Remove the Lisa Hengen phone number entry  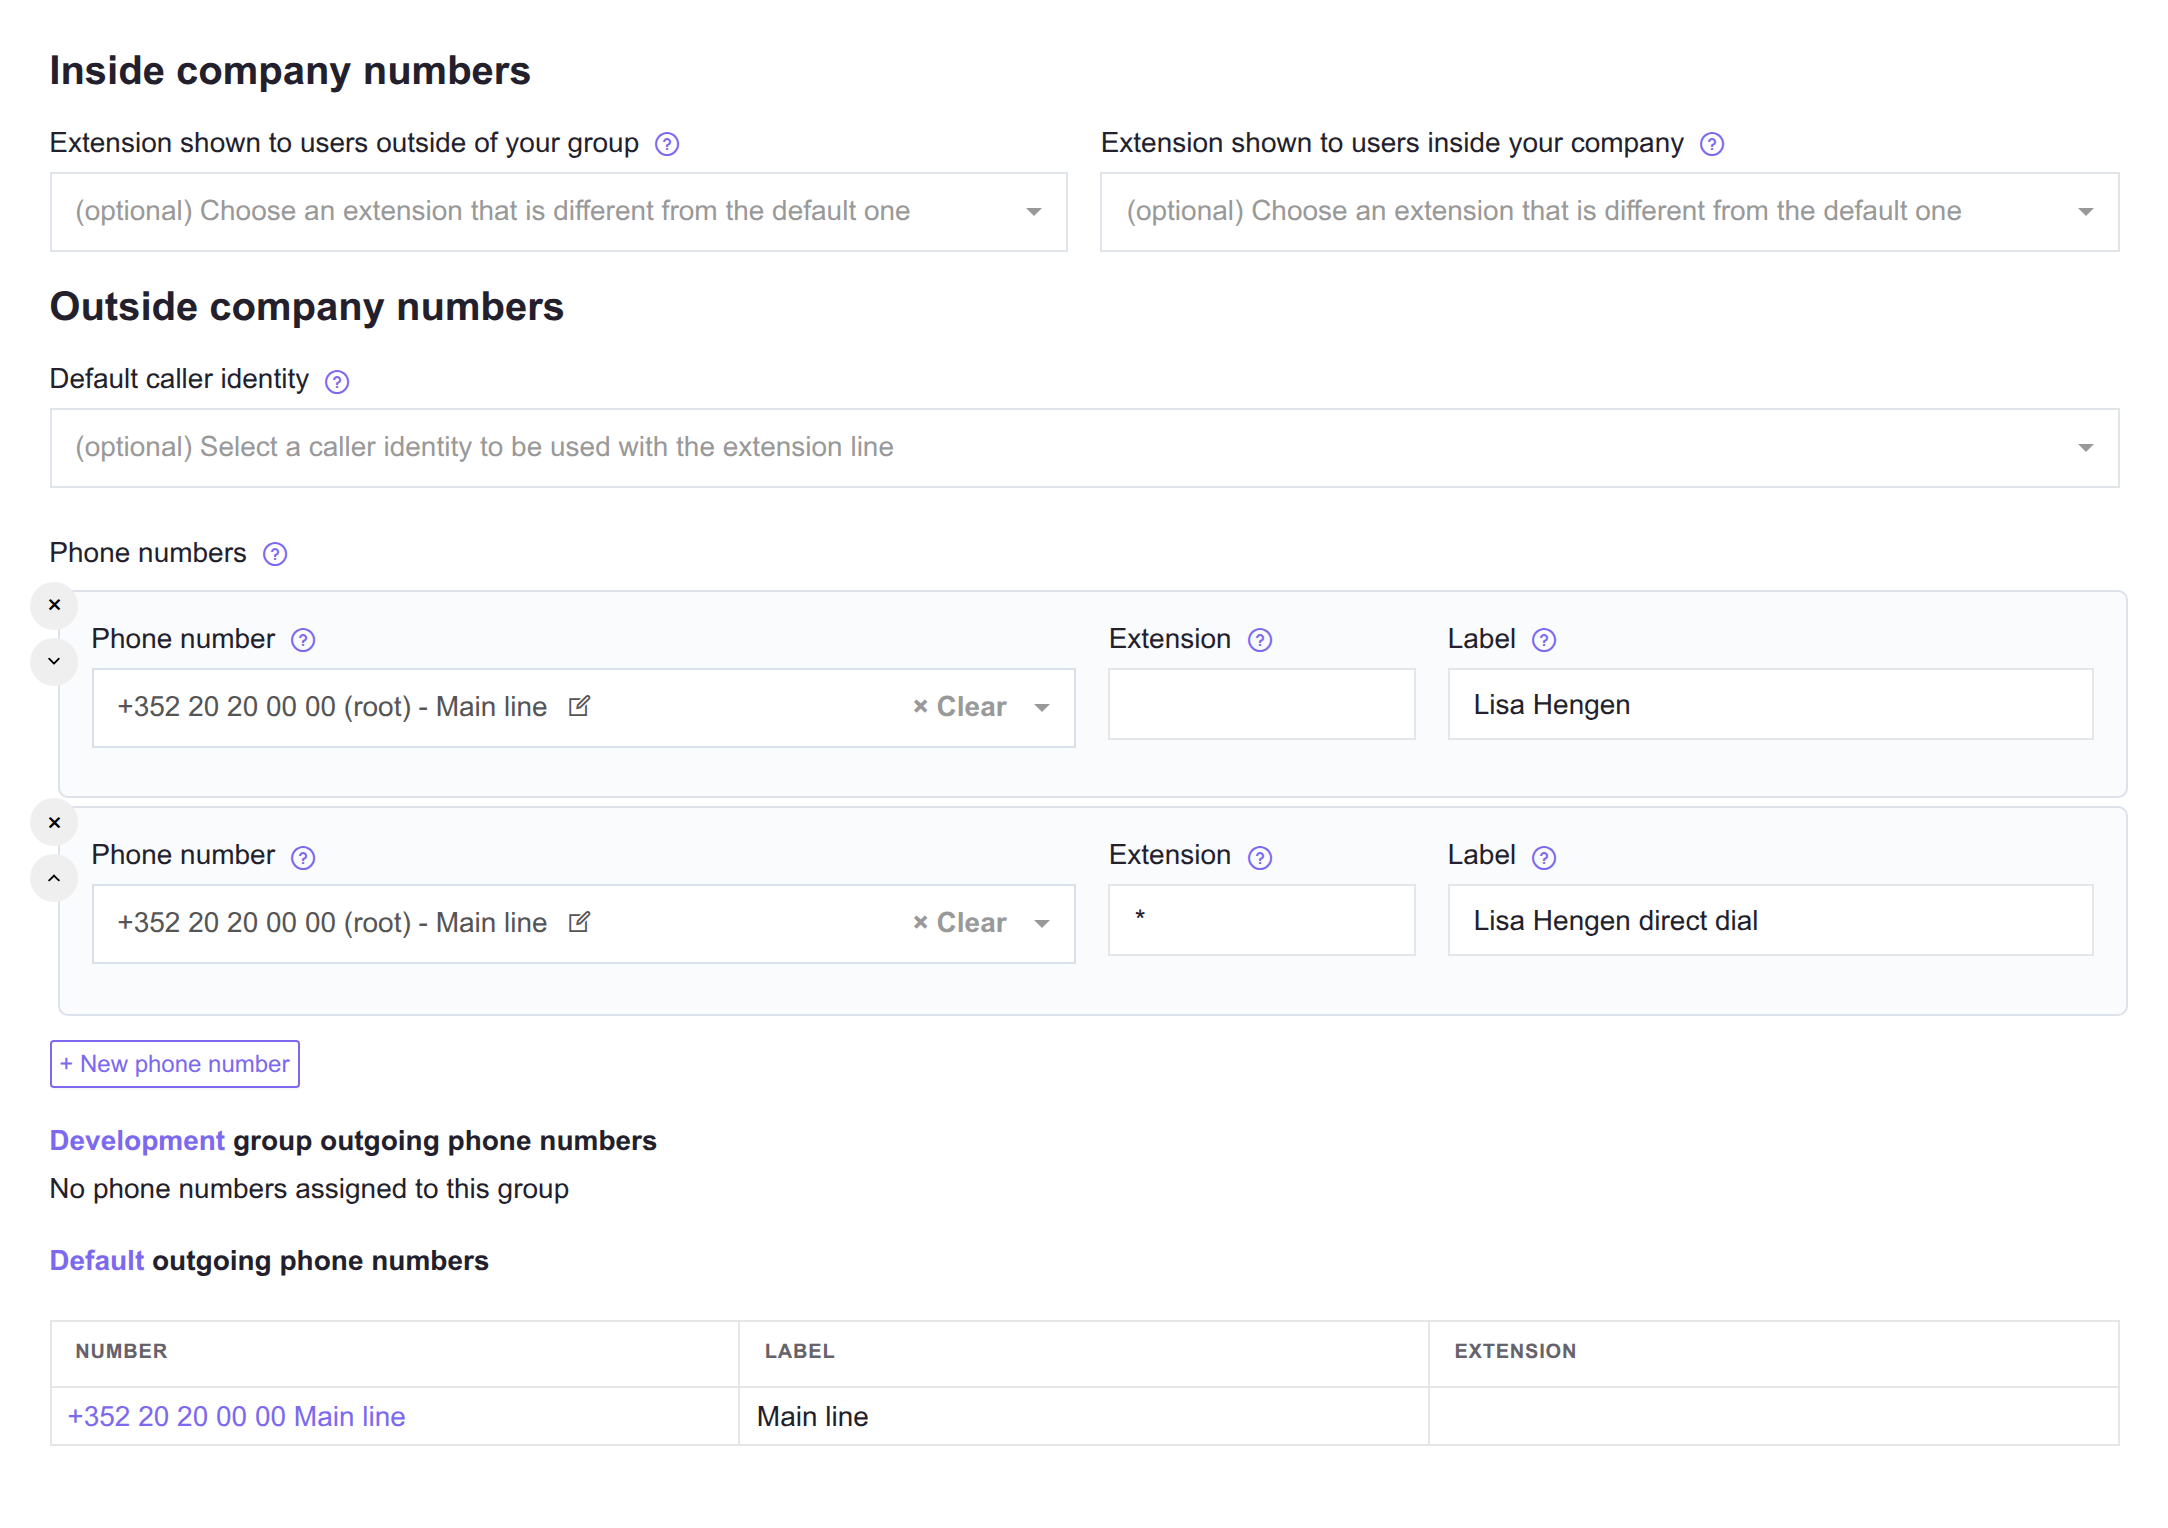(54, 605)
